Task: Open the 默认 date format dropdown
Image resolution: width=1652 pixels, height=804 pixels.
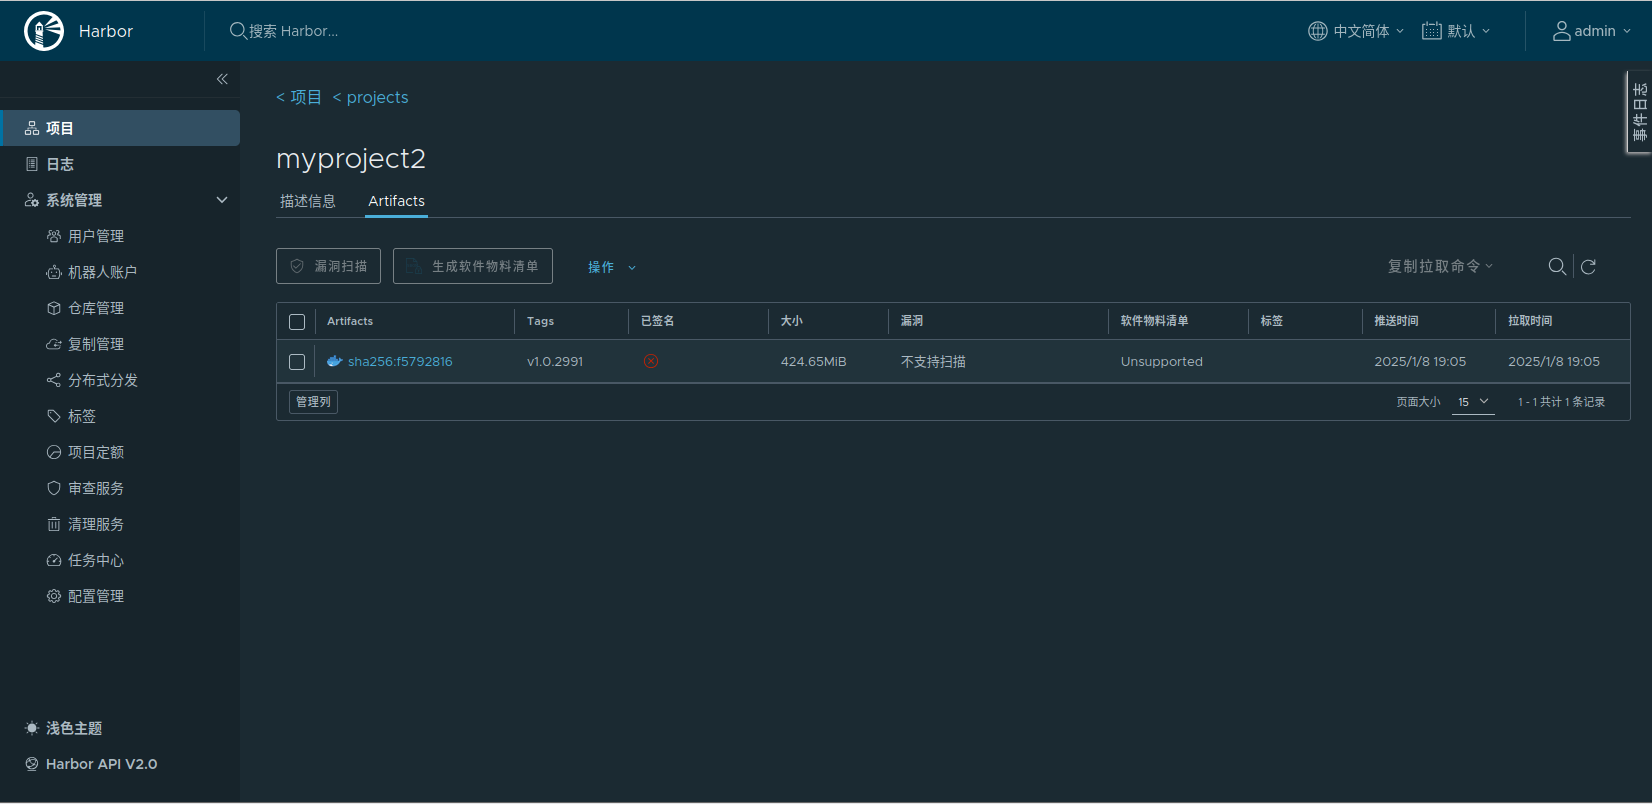Action: coord(1456,31)
